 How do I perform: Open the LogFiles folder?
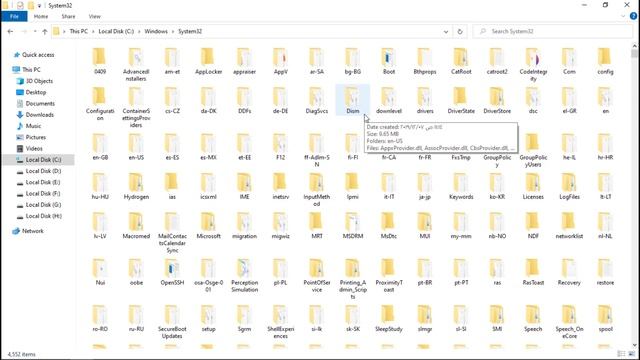tap(569, 186)
